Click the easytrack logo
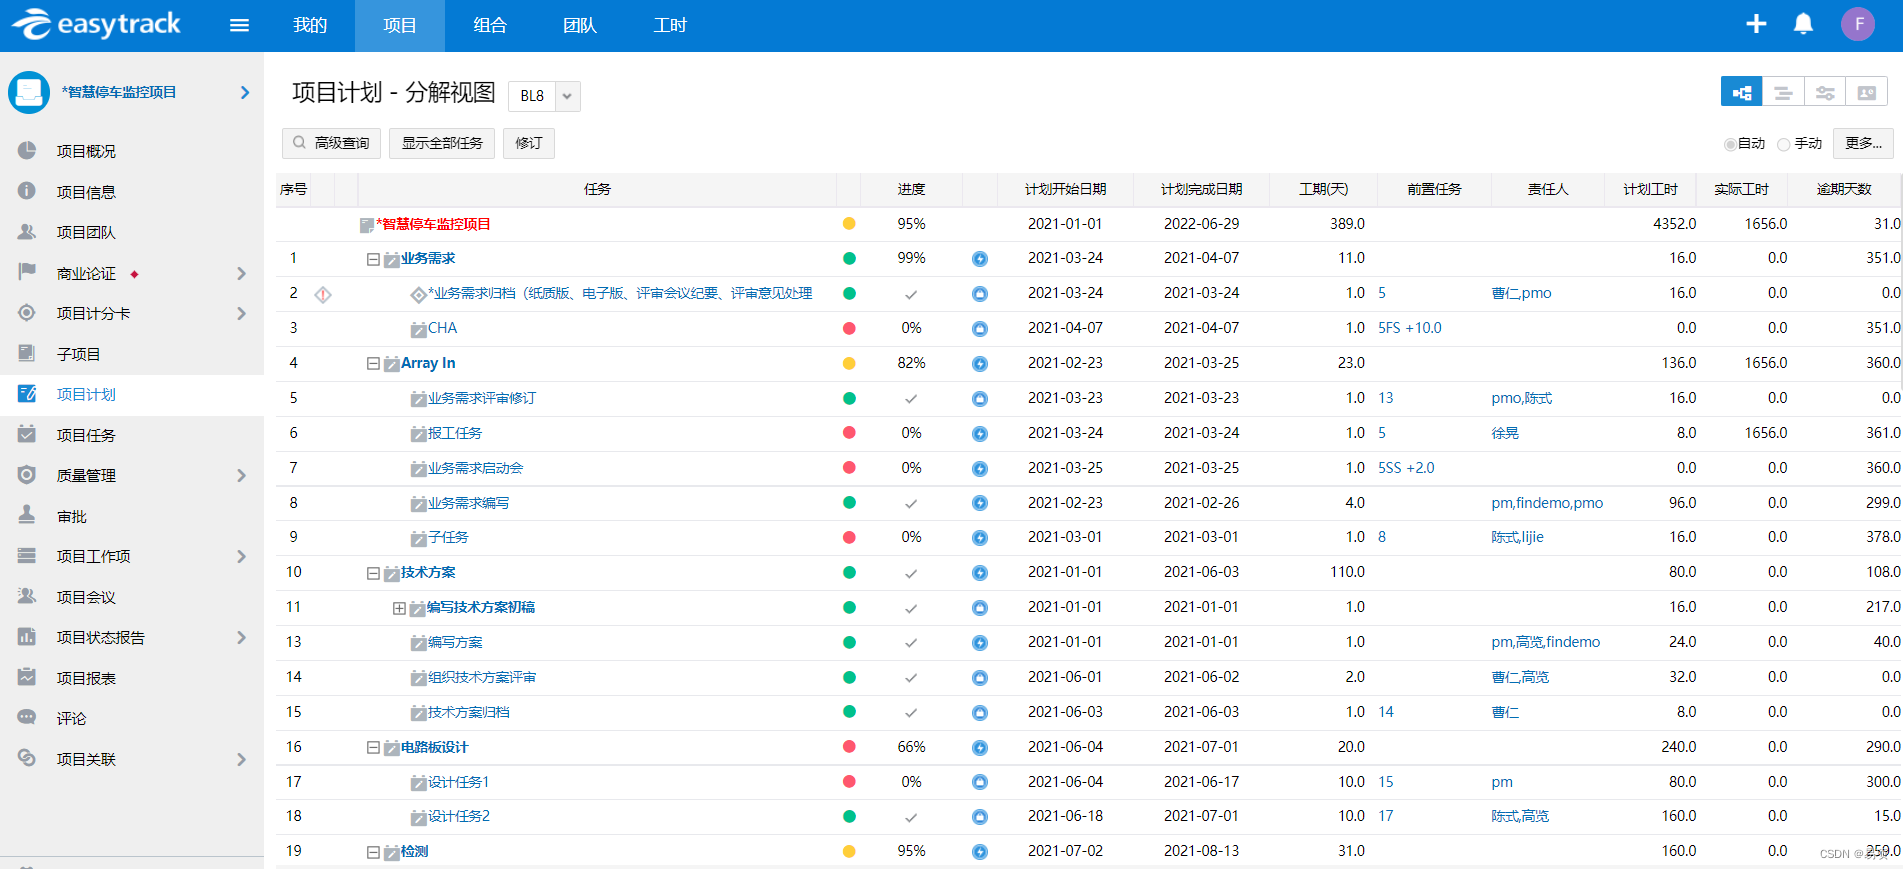Image resolution: width=1903 pixels, height=869 pixels. click(x=96, y=24)
